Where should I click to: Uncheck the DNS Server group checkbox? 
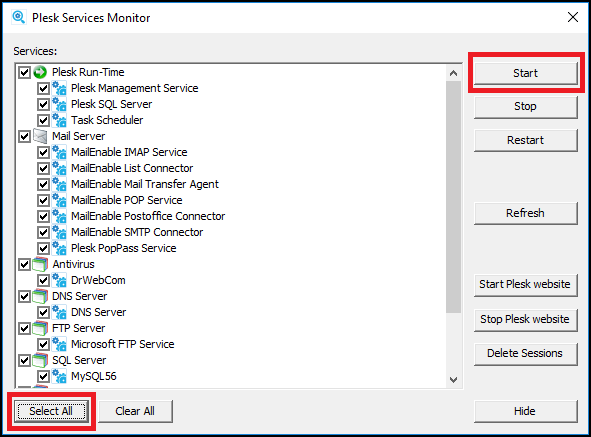pyautogui.click(x=24, y=296)
